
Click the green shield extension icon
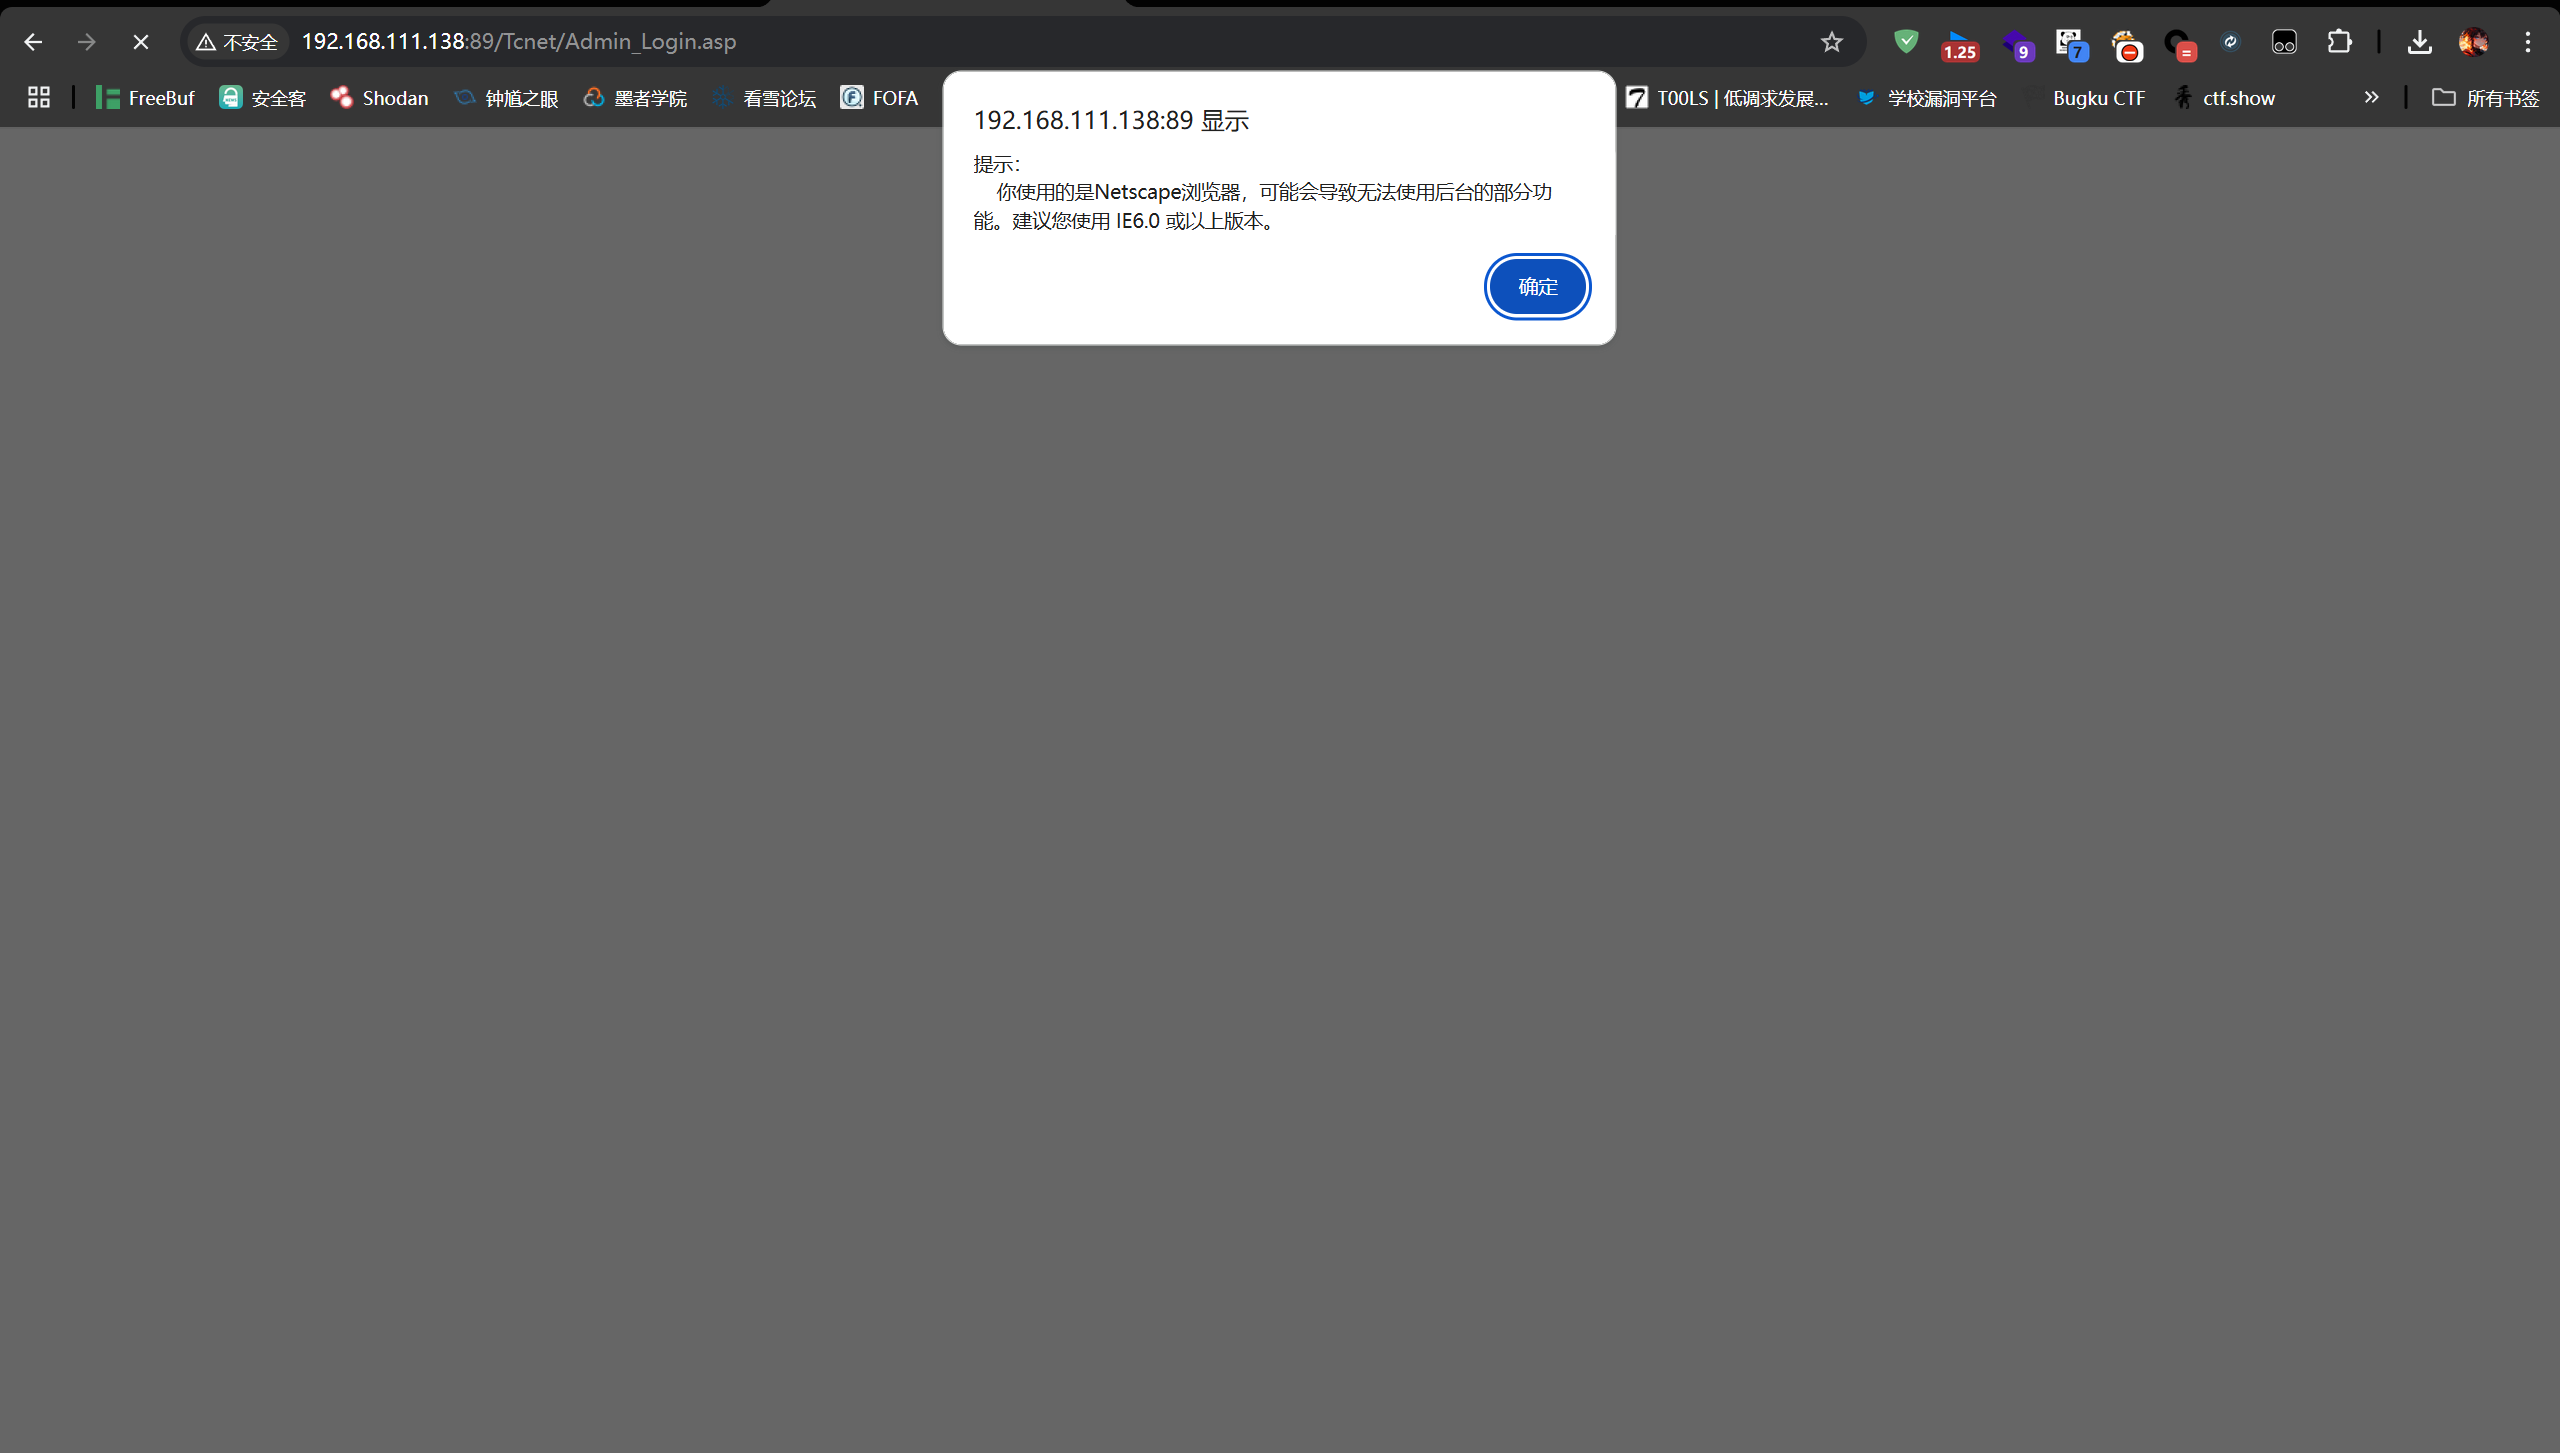point(1906,42)
